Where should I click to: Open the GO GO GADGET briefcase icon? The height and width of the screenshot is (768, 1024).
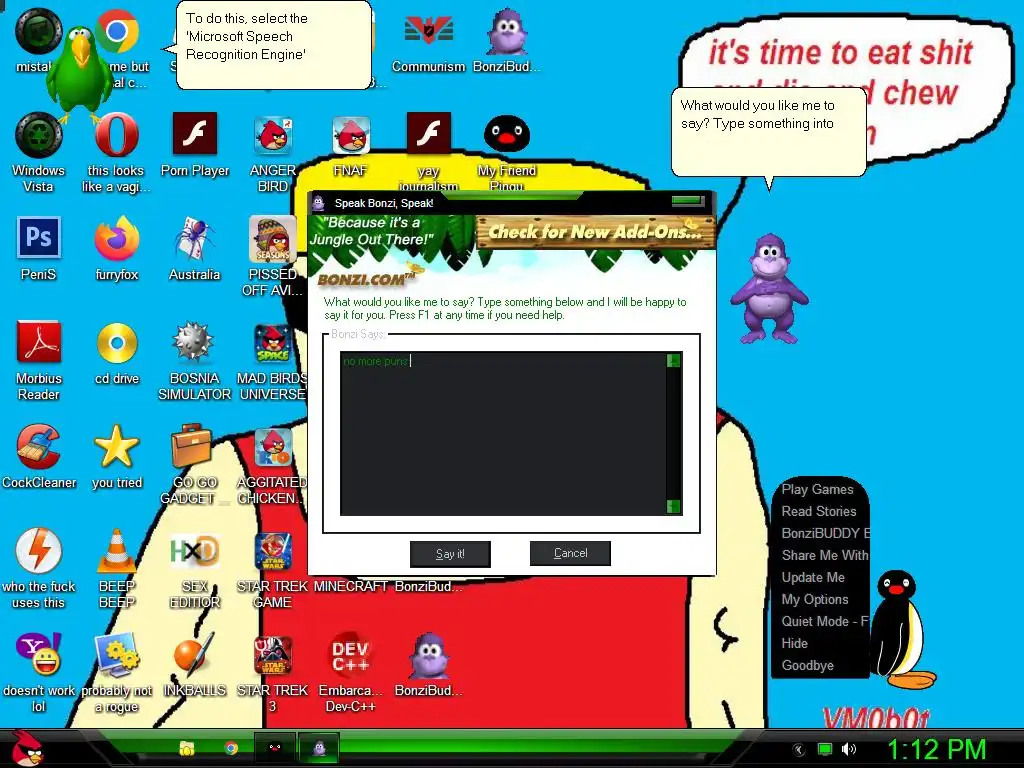pos(192,447)
